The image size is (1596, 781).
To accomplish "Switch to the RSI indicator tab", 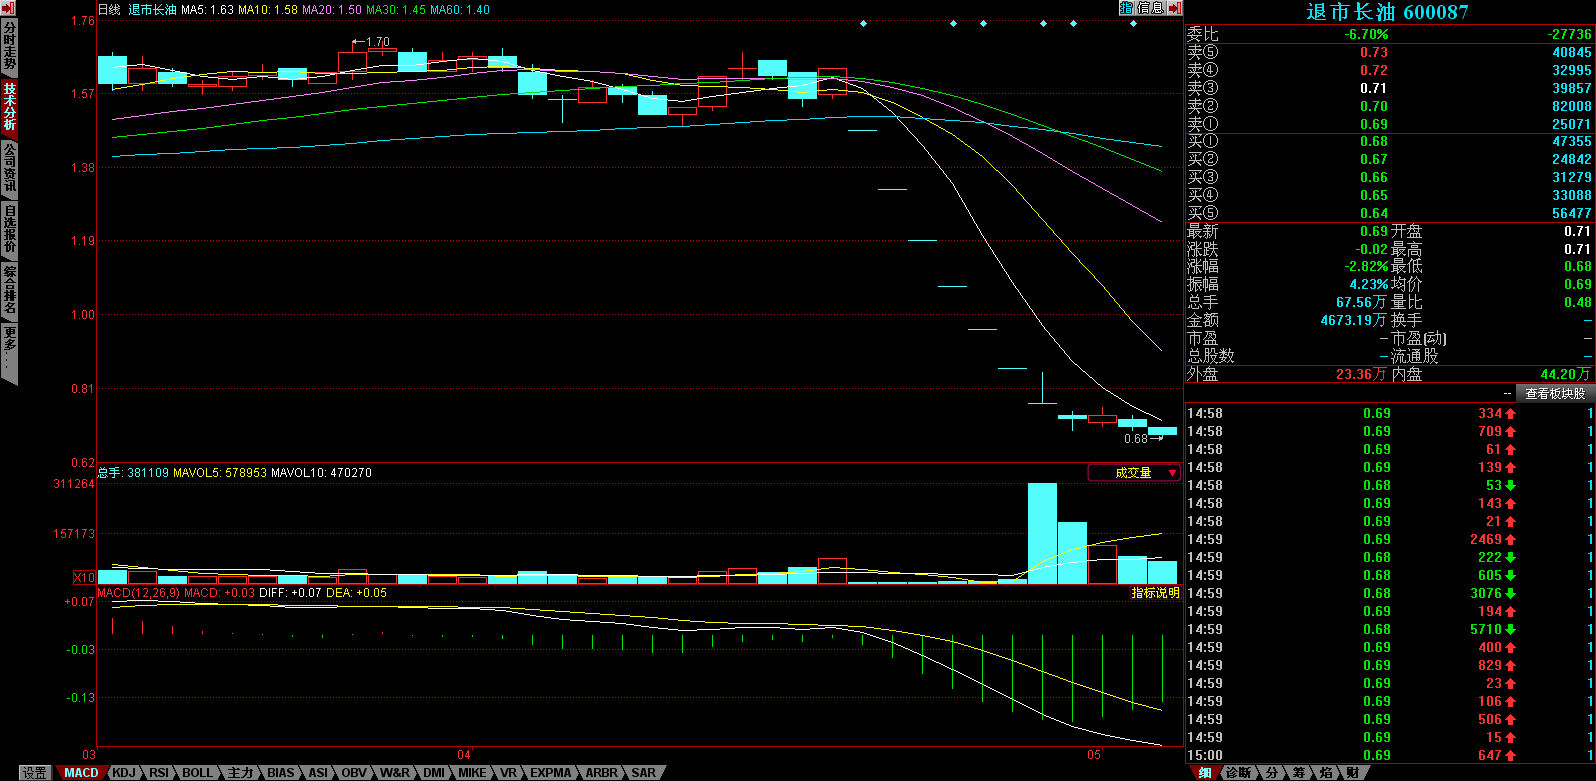I will coord(159,773).
